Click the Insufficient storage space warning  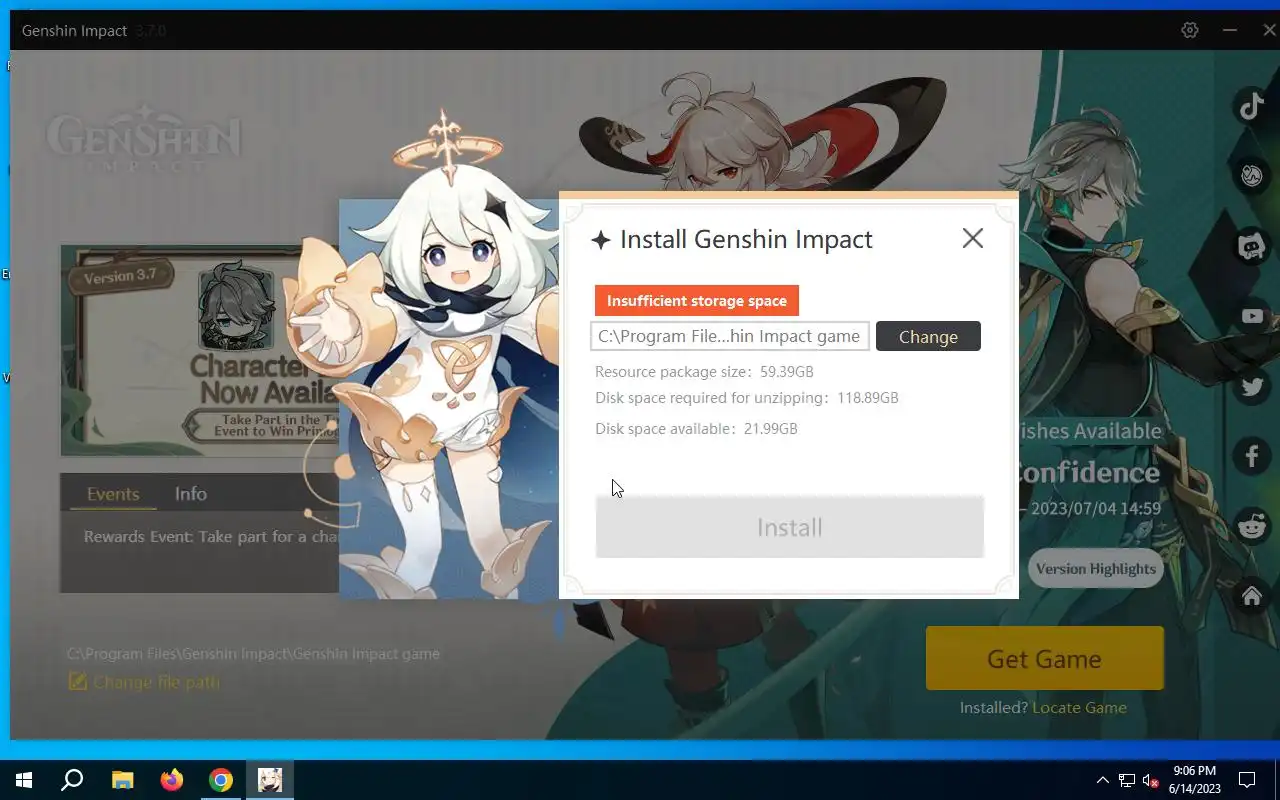click(x=697, y=300)
